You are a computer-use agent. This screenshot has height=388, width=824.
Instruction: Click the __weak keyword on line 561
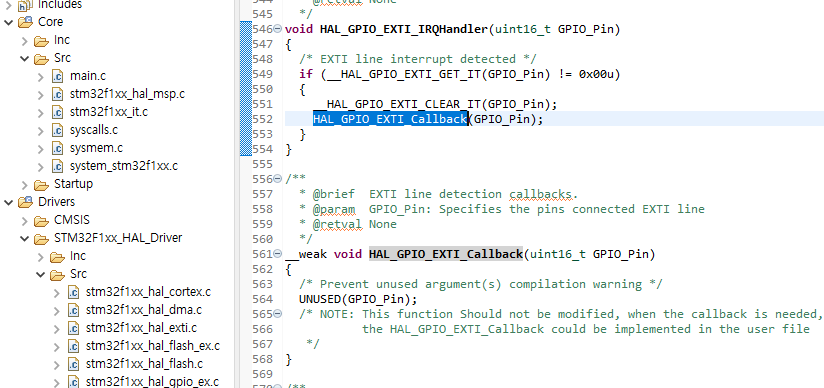pos(306,254)
